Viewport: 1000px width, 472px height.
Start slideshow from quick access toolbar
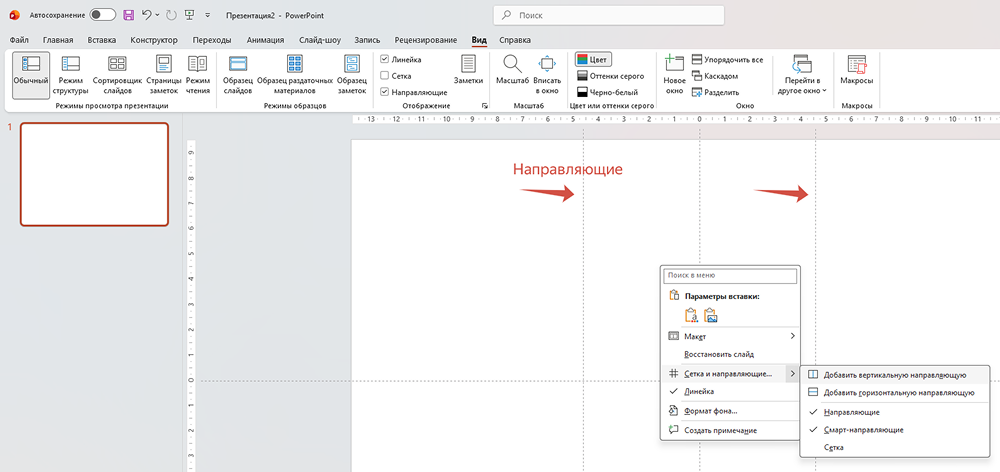[189, 15]
